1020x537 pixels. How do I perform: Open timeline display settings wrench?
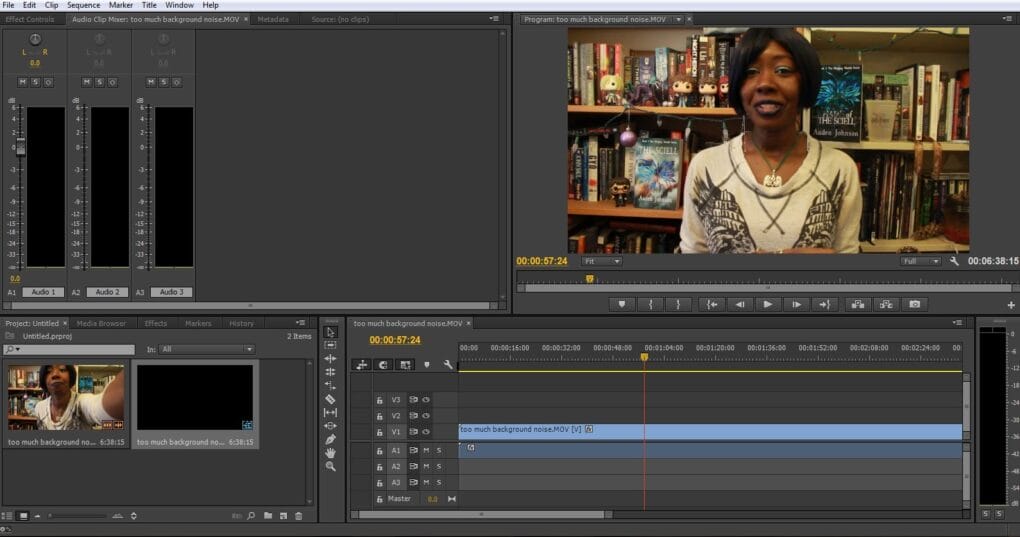pyautogui.click(x=448, y=365)
